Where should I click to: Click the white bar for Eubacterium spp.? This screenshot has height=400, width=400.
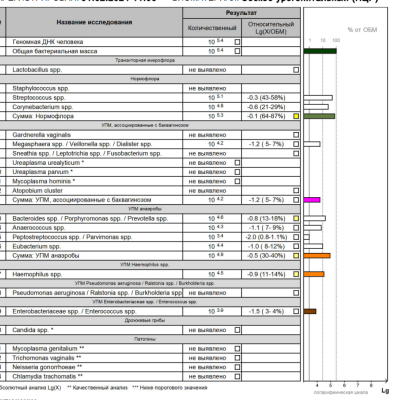[x=313, y=246]
